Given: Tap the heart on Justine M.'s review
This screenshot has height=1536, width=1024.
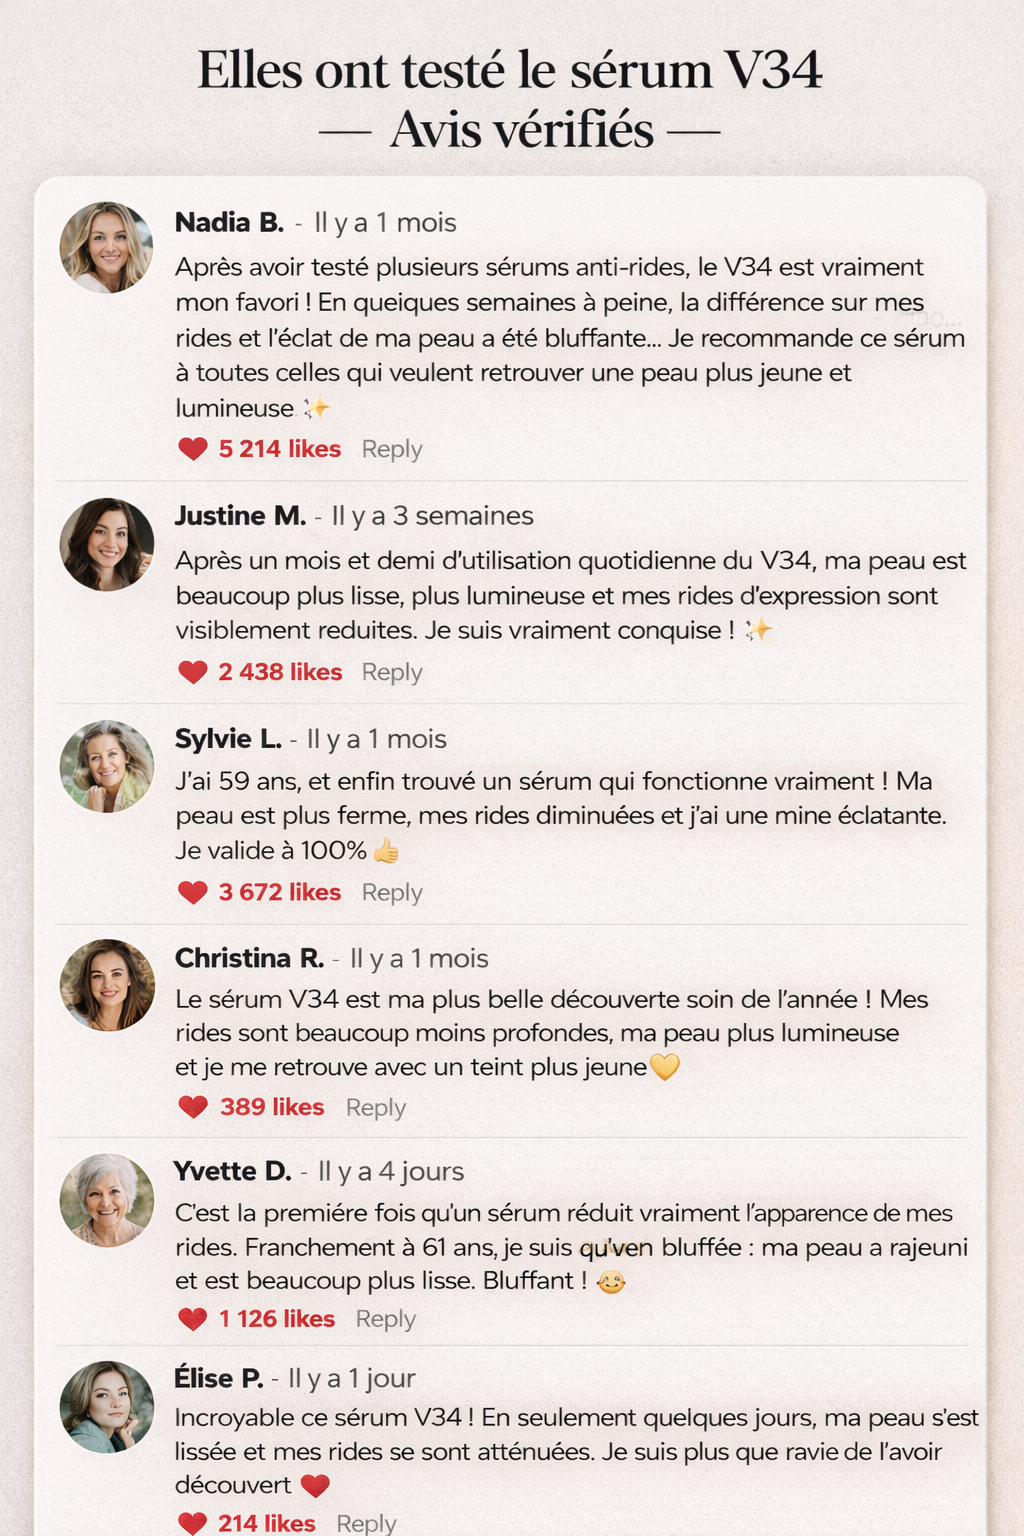Looking at the screenshot, I should (x=192, y=672).
